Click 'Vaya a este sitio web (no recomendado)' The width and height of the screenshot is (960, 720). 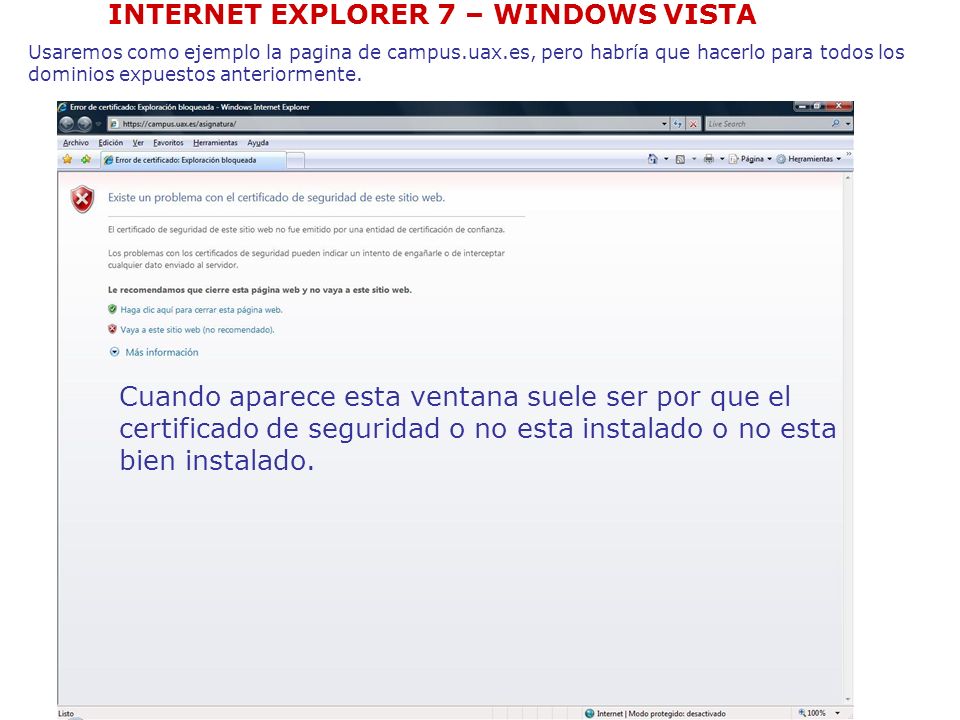(x=197, y=329)
